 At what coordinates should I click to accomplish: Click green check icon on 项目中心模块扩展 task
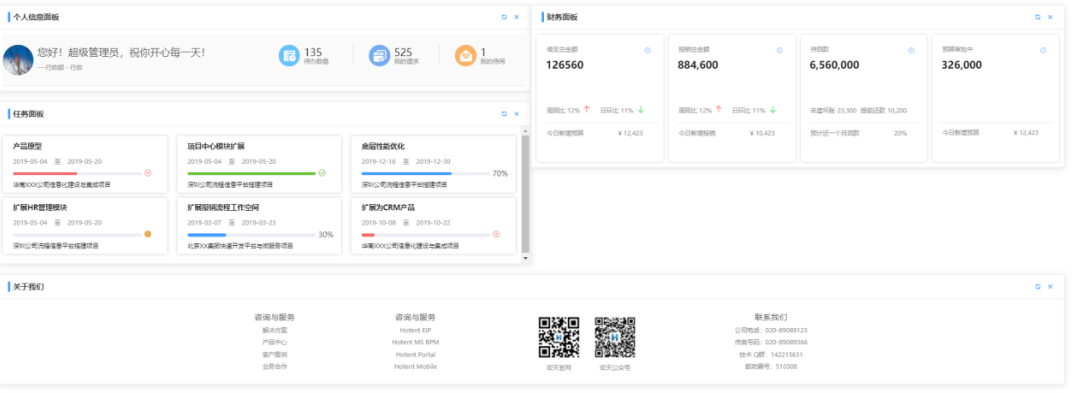[322, 173]
